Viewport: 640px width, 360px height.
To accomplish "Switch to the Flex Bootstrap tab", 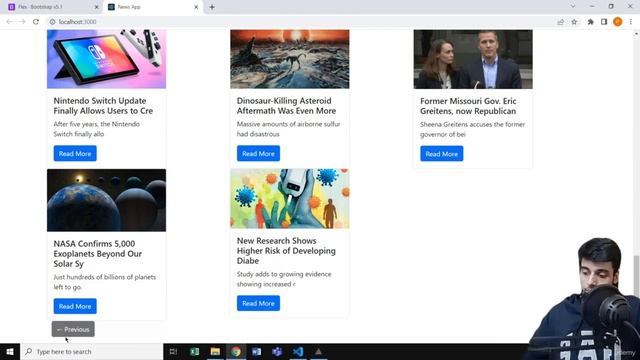I will tap(52, 7).
